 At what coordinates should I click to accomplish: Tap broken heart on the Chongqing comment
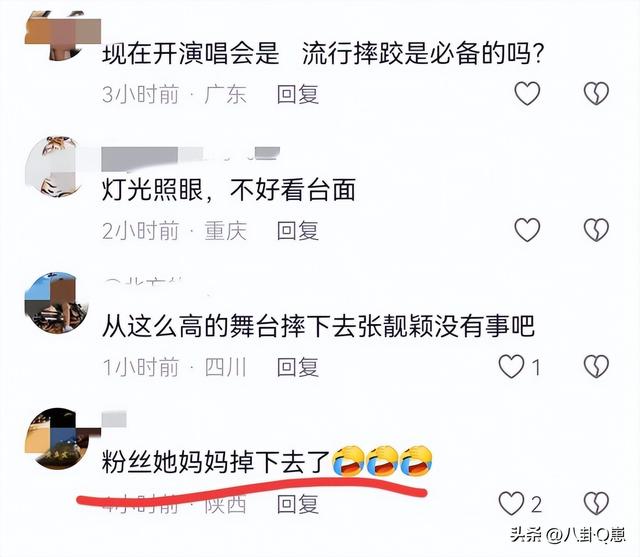pos(596,229)
